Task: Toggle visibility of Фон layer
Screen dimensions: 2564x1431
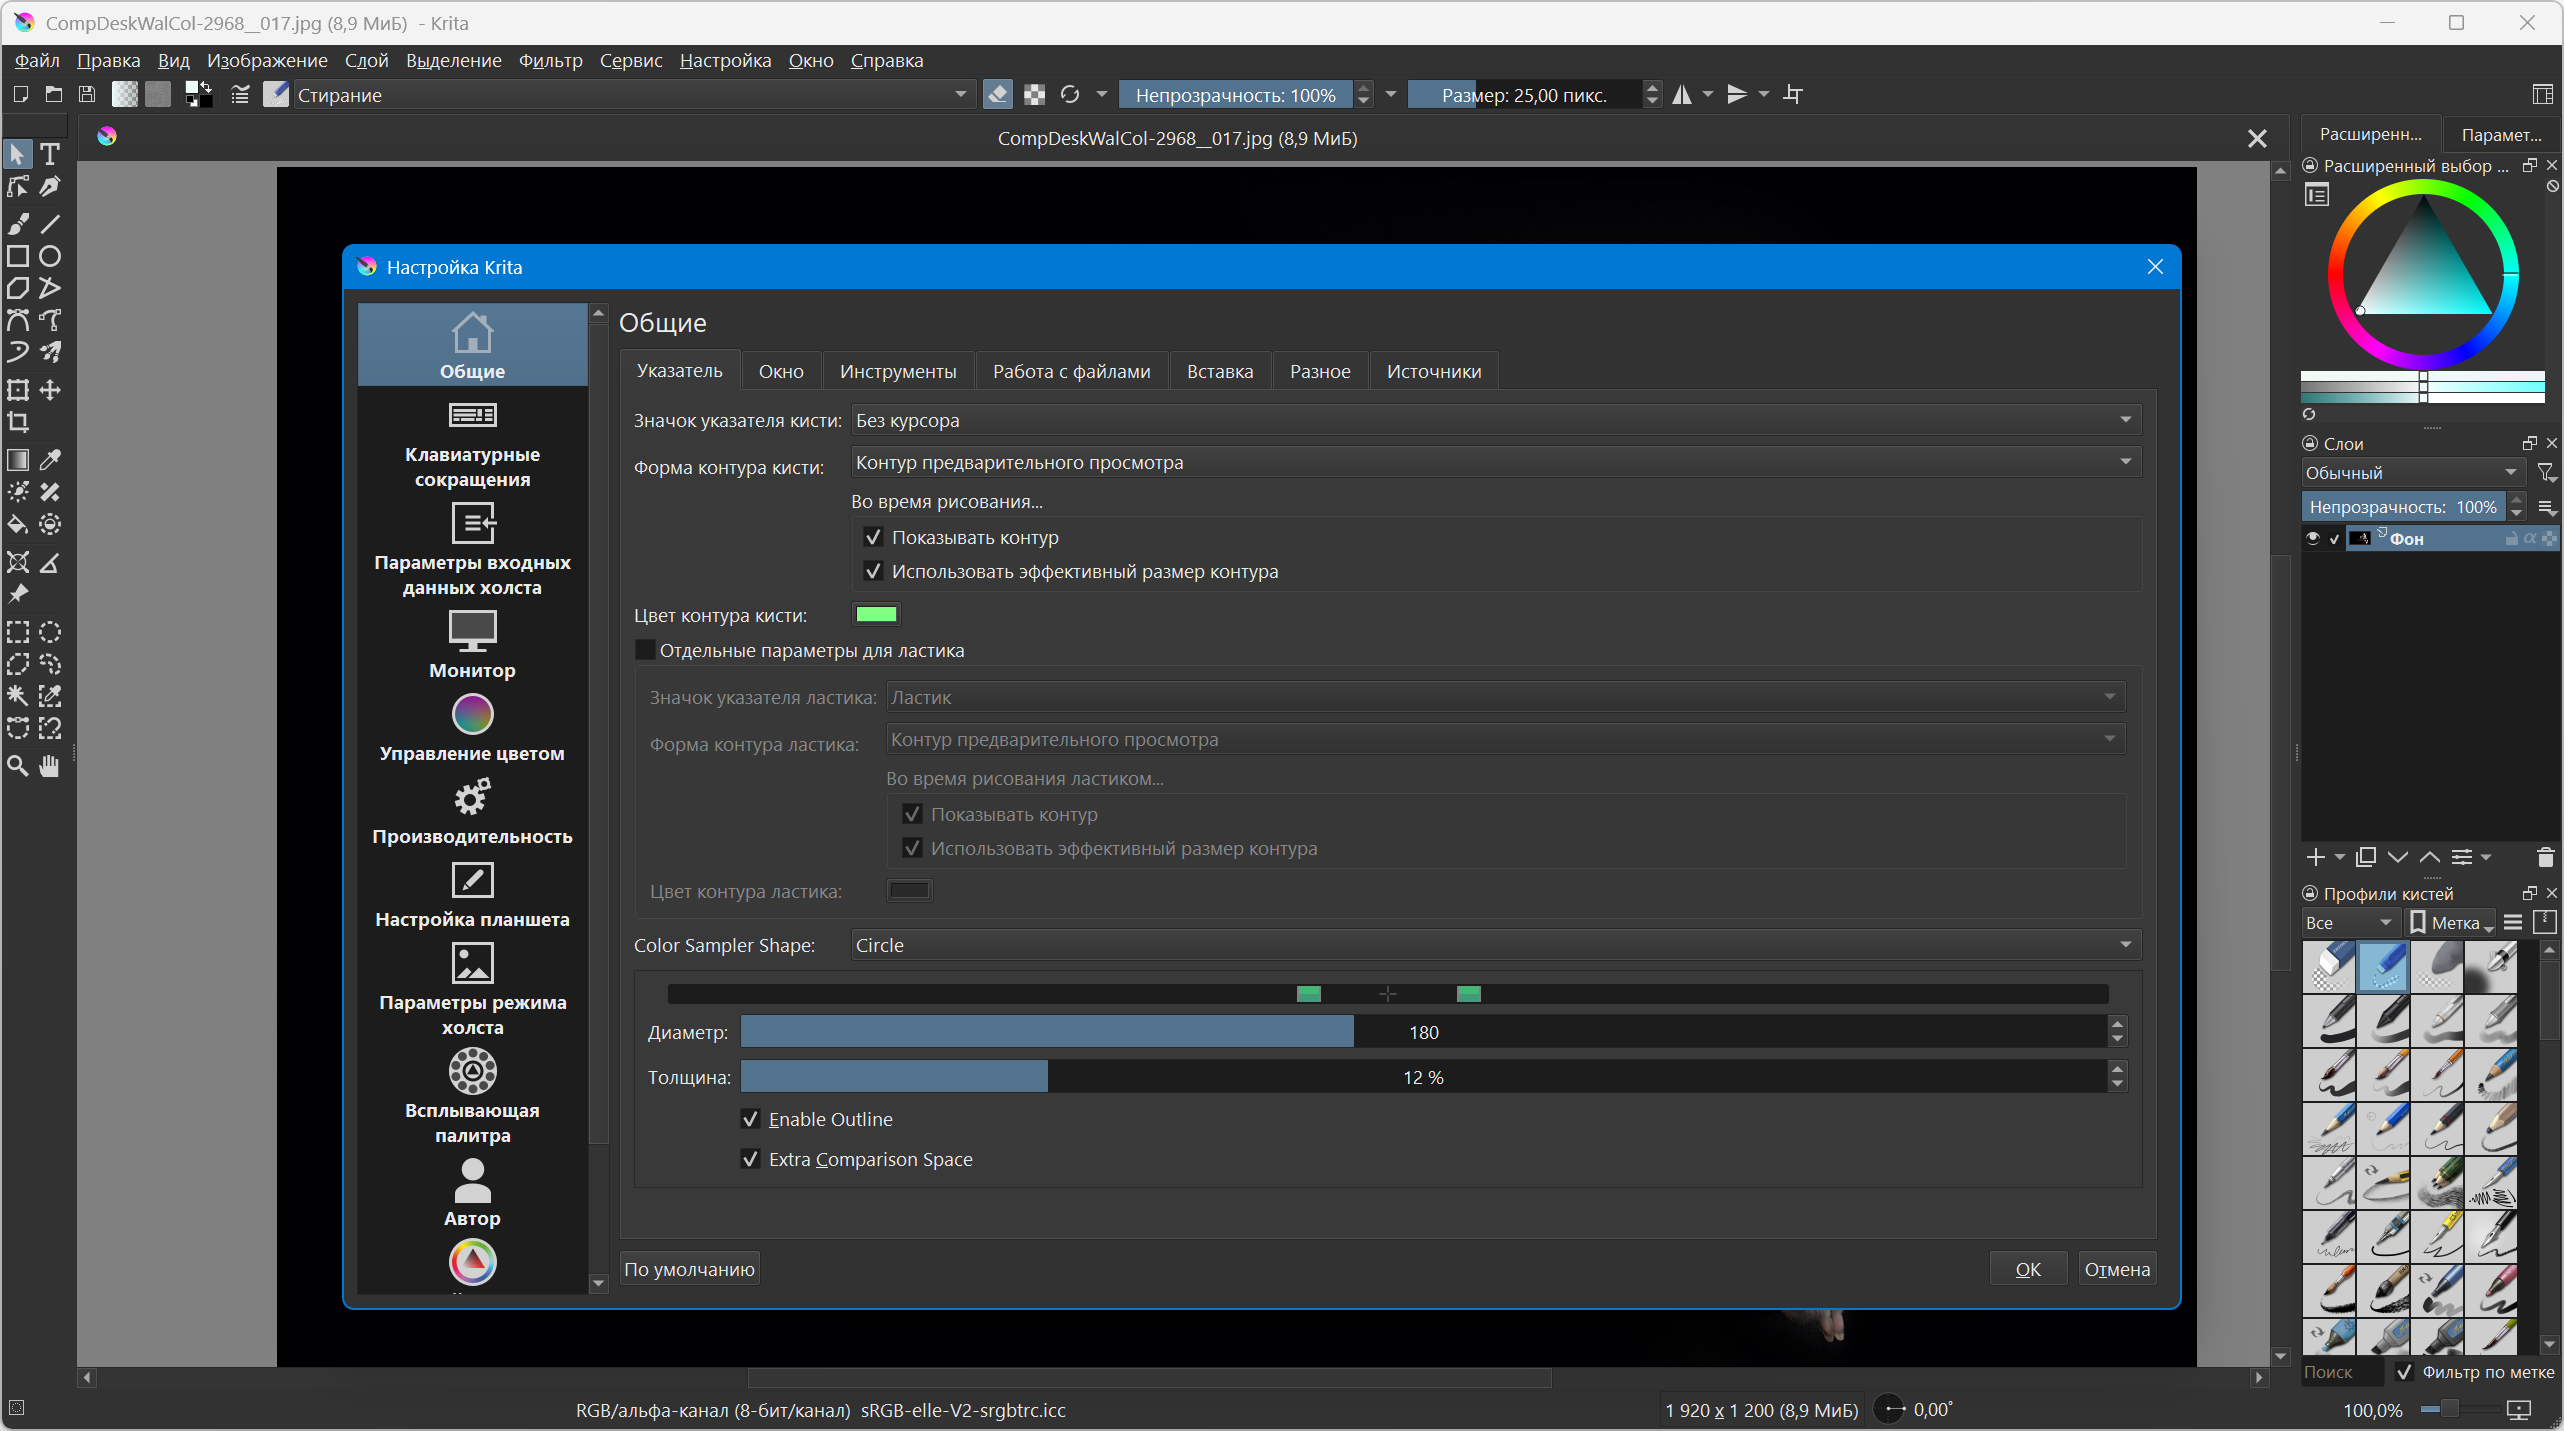Action: click(x=2312, y=539)
